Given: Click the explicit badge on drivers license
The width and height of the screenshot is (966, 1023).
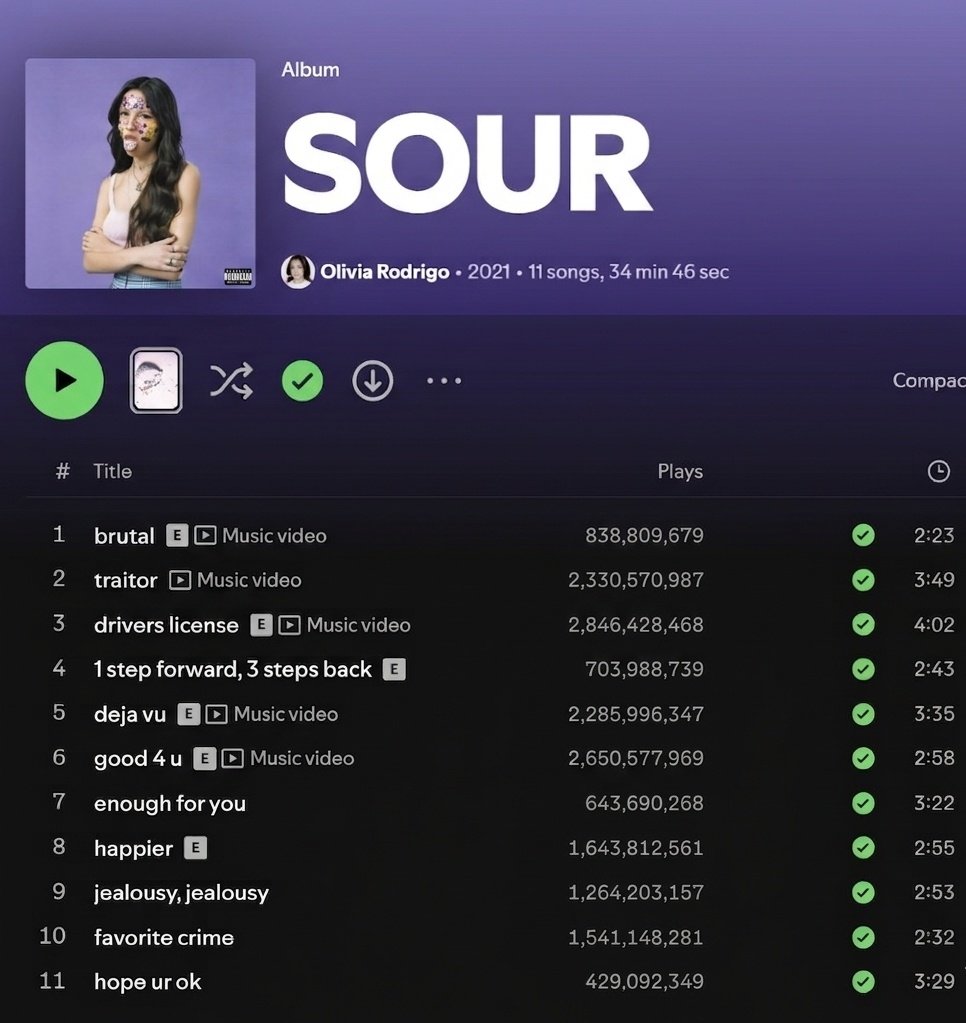Looking at the screenshot, I should [x=262, y=625].
